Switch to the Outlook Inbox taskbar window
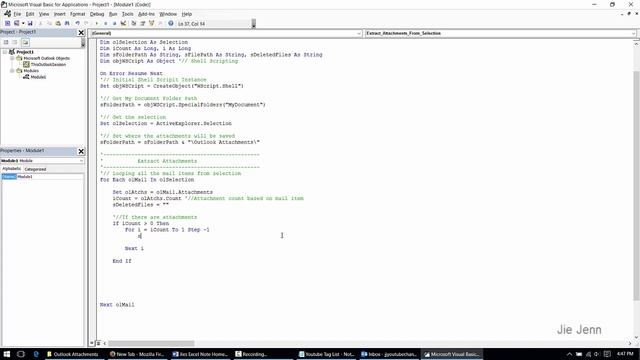Image resolution: width=640 pixels, height=360 pixels. tap(389, 354)
